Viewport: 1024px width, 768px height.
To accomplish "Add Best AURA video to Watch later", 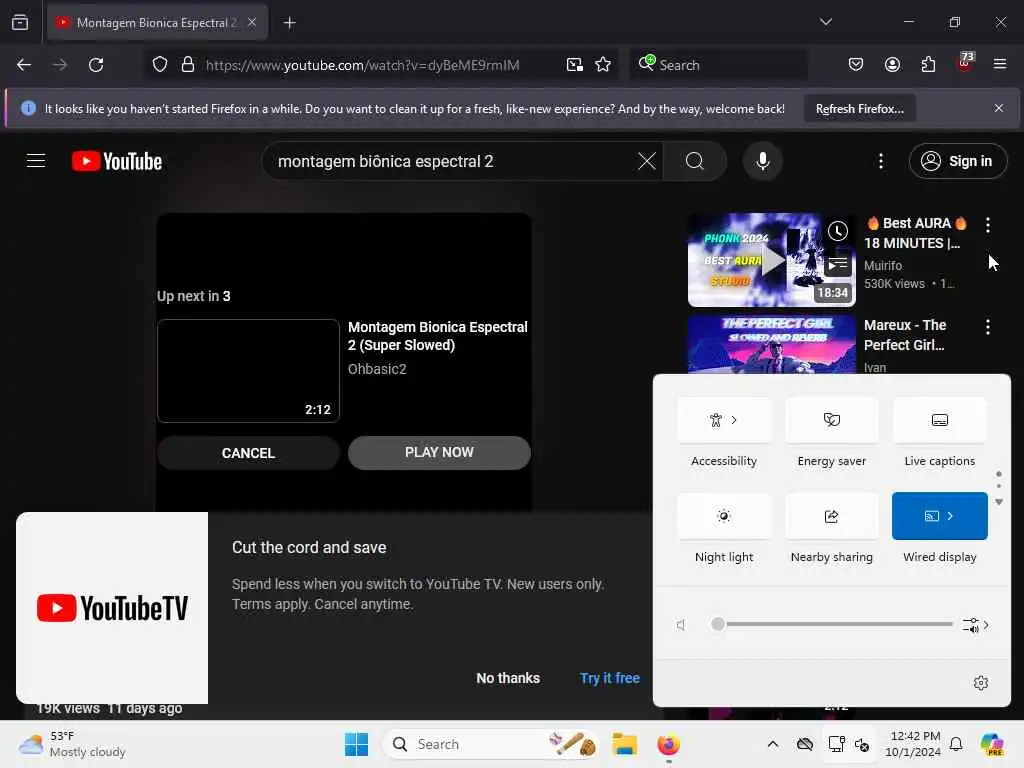I will click(838, 231).
